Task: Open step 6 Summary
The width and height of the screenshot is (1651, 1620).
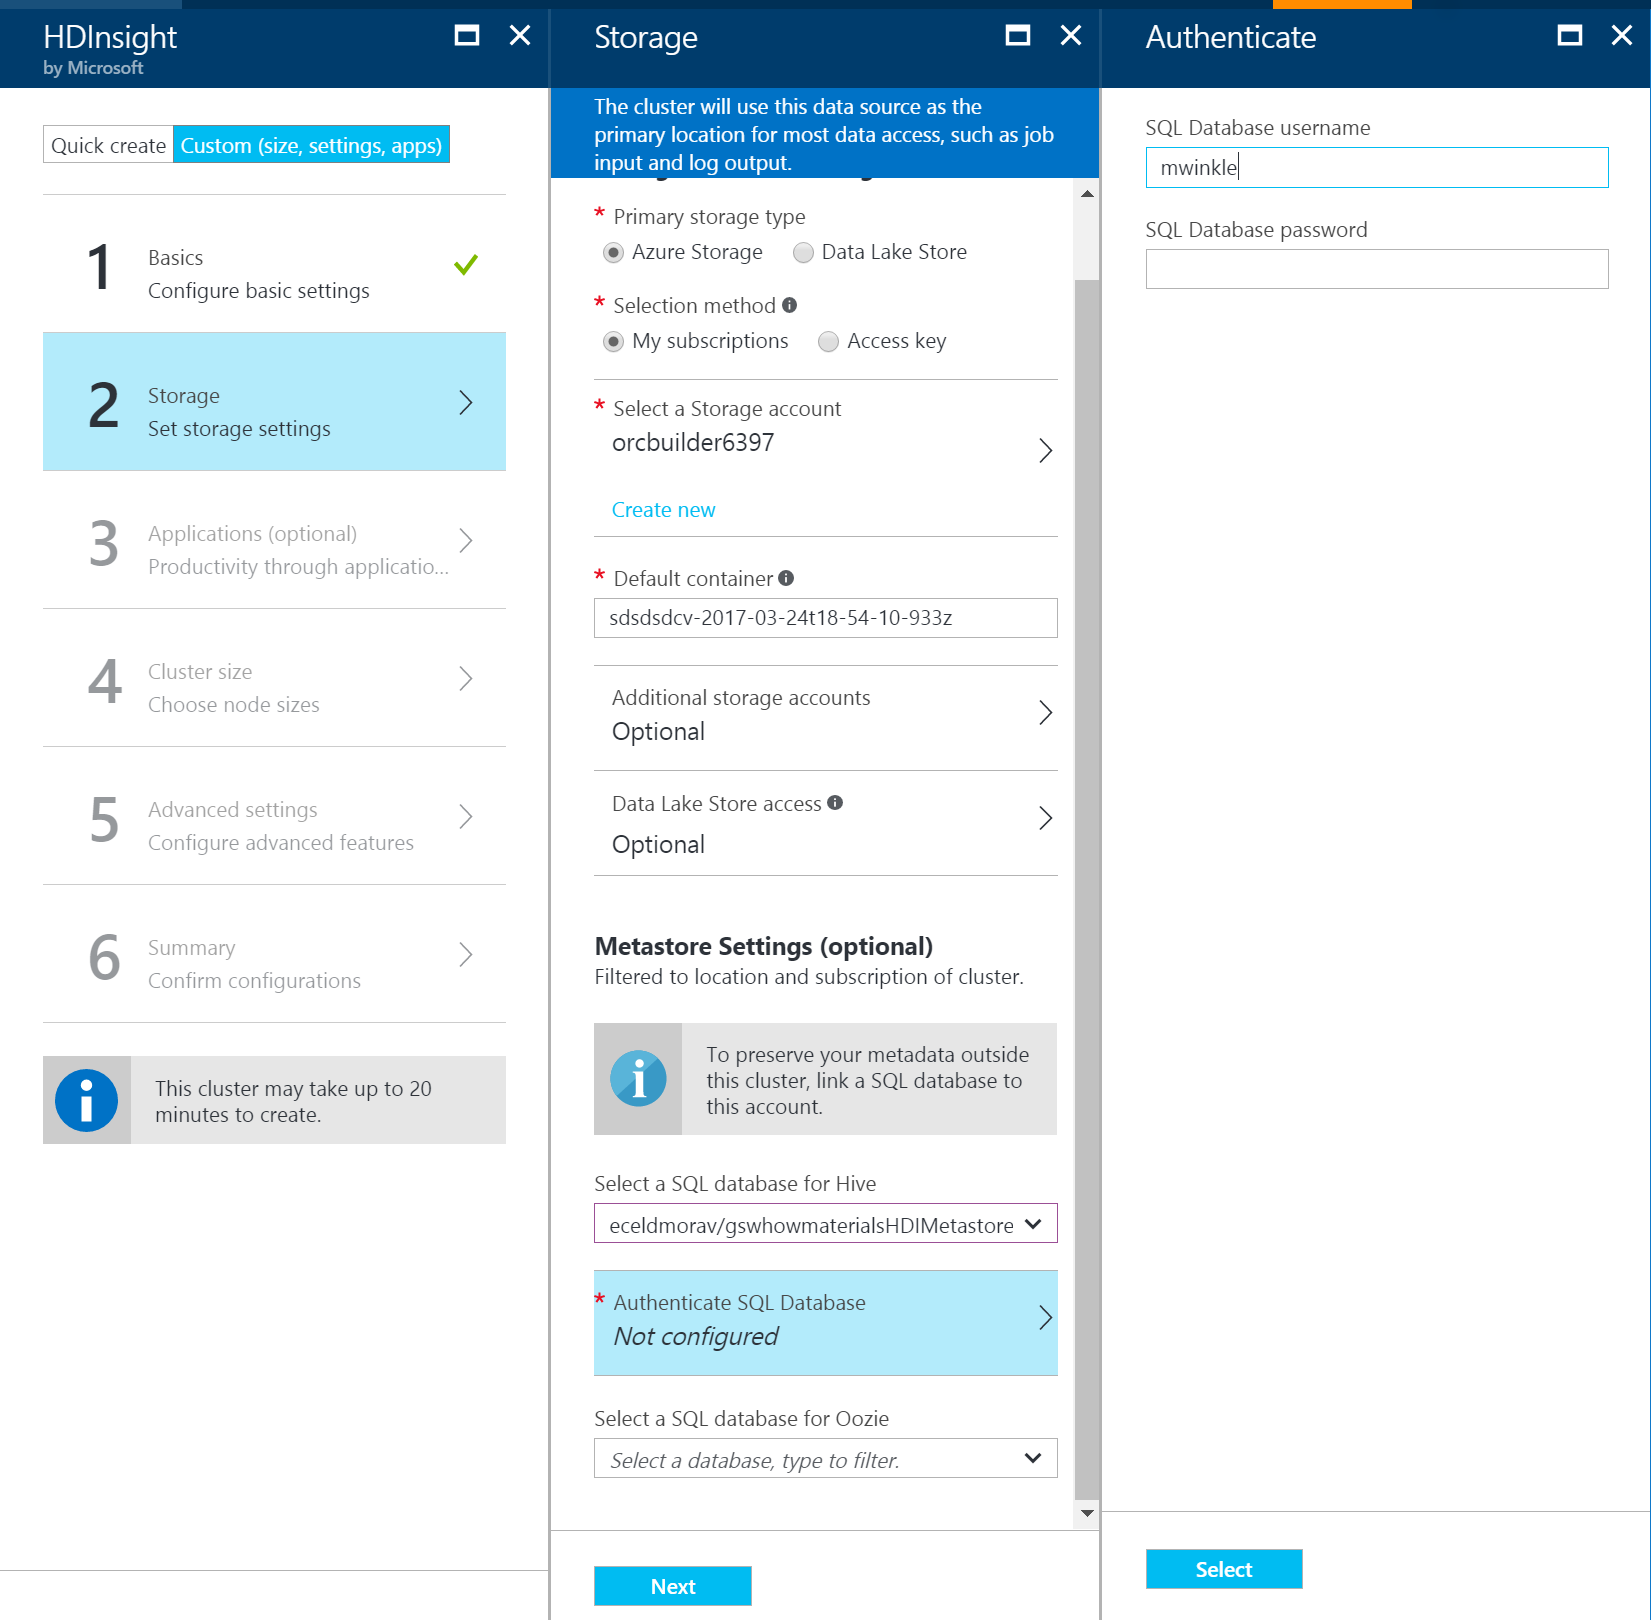Action: 274,954
